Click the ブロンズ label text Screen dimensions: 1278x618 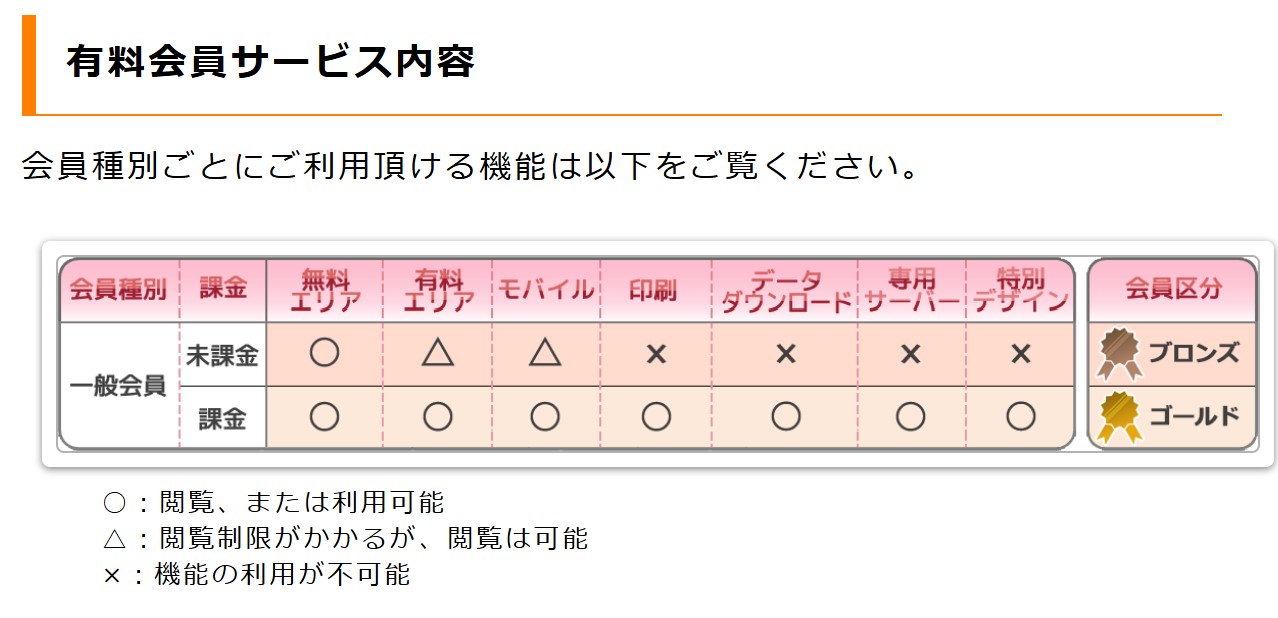click(1194, 353)
